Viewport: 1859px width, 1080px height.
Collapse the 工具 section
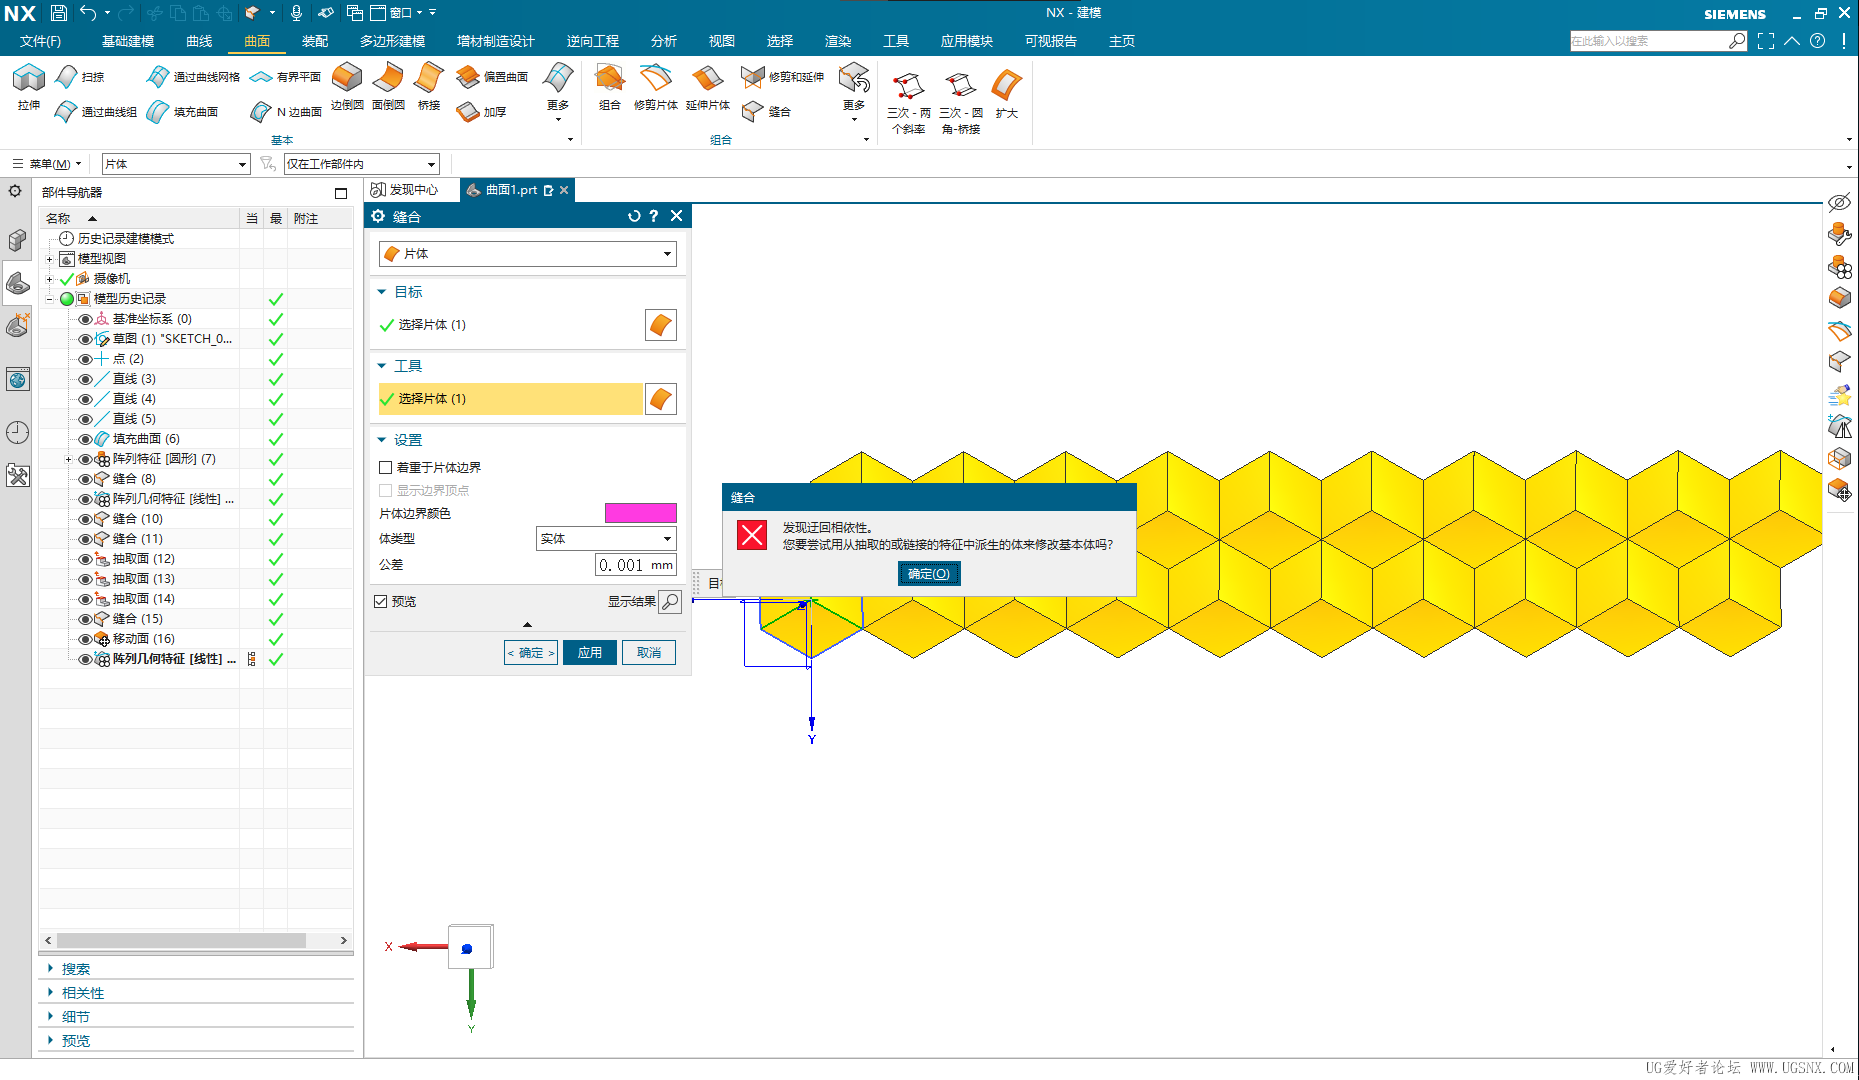coord(382,366)
